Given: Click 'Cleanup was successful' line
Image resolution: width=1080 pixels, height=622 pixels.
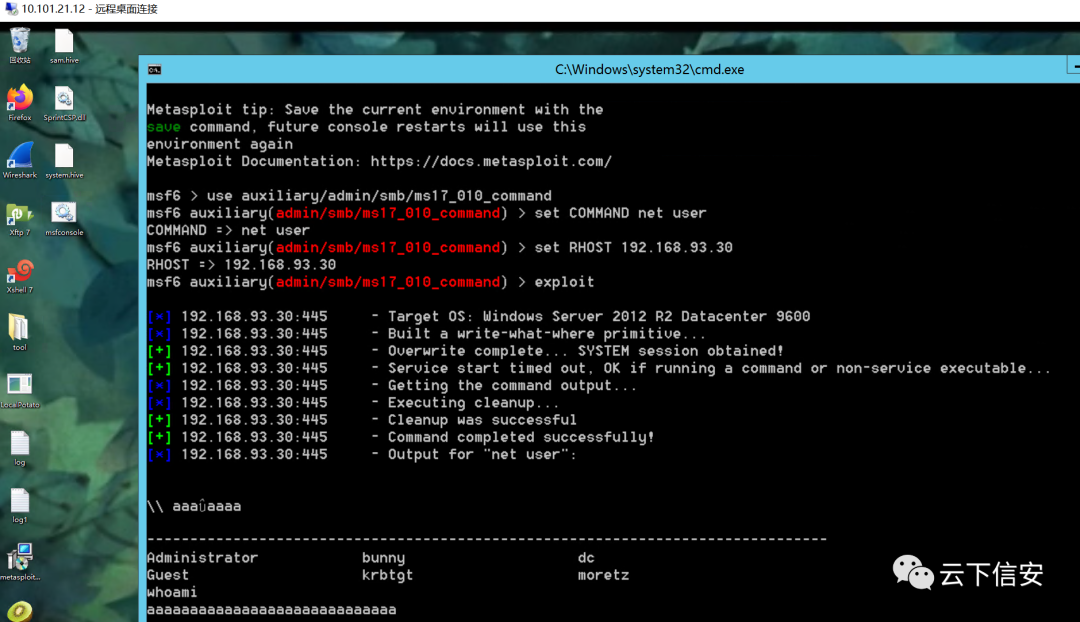Looking at the screenshot, I should tap(362, 419).
